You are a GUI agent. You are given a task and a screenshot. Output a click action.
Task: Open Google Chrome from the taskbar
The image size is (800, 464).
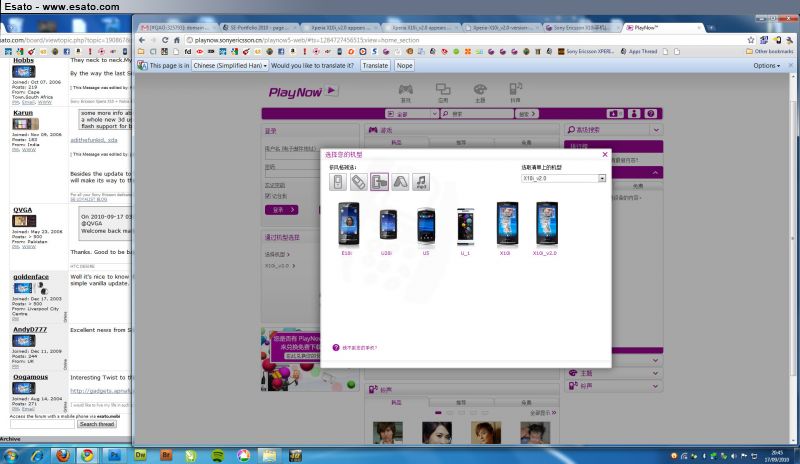click(88, 455)
